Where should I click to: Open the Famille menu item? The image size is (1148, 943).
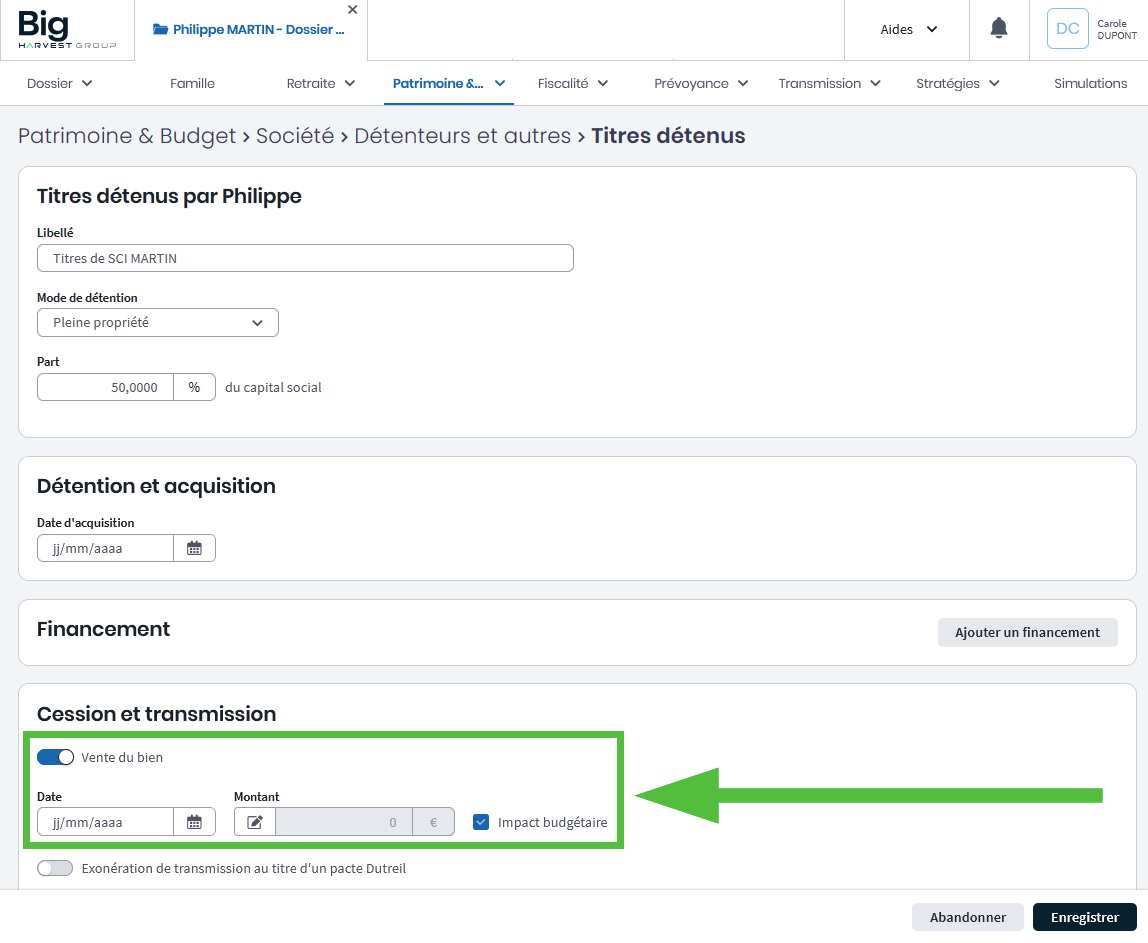click(192, 84)
